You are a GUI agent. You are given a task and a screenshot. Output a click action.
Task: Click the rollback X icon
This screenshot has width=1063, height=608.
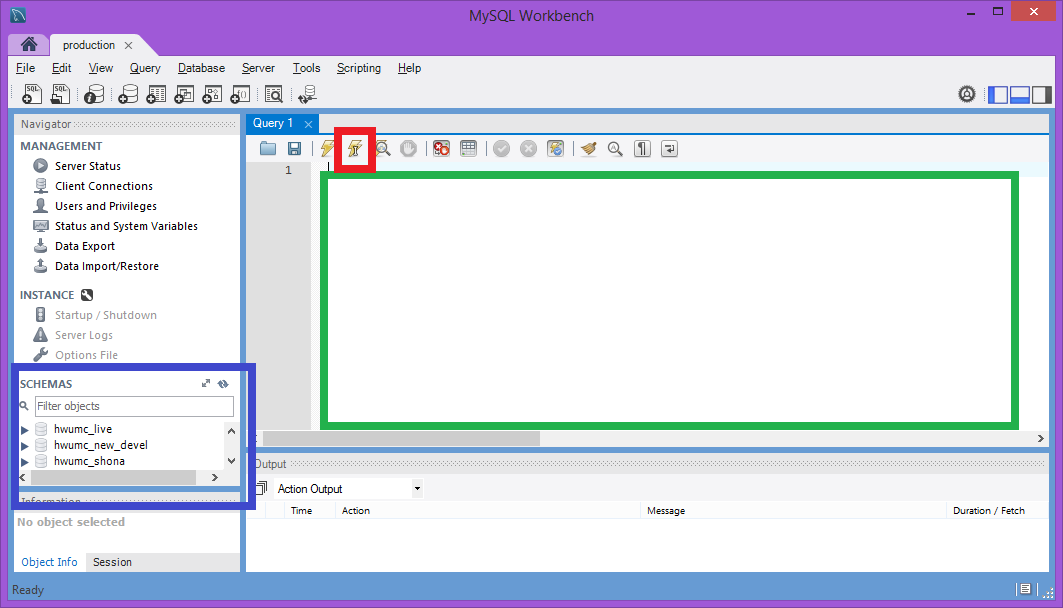pyautogui.click(x=528, y=148)
